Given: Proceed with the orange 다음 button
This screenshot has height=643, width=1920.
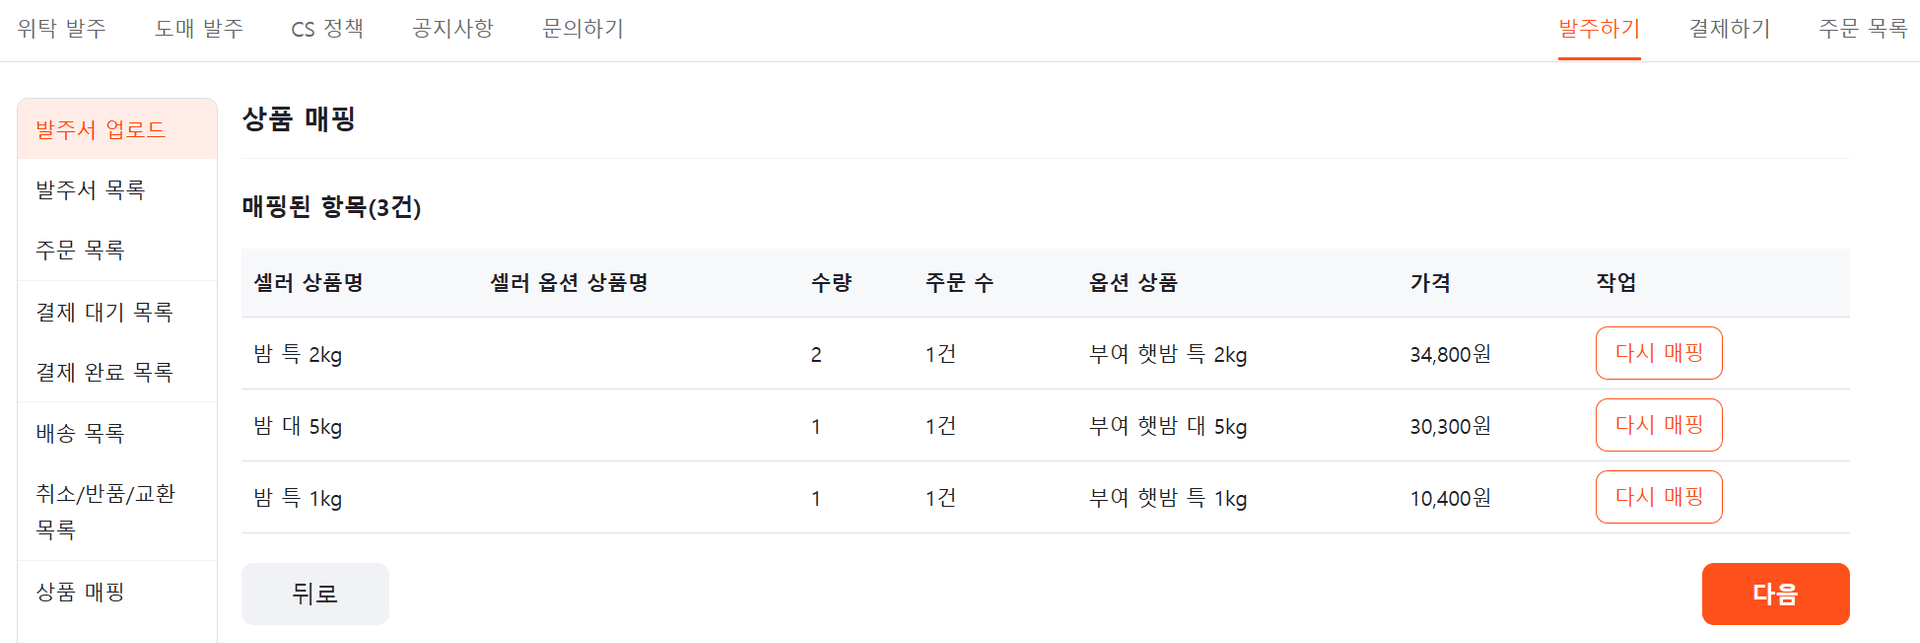Looking at the screenshot, I should (x=1775, y=593).
